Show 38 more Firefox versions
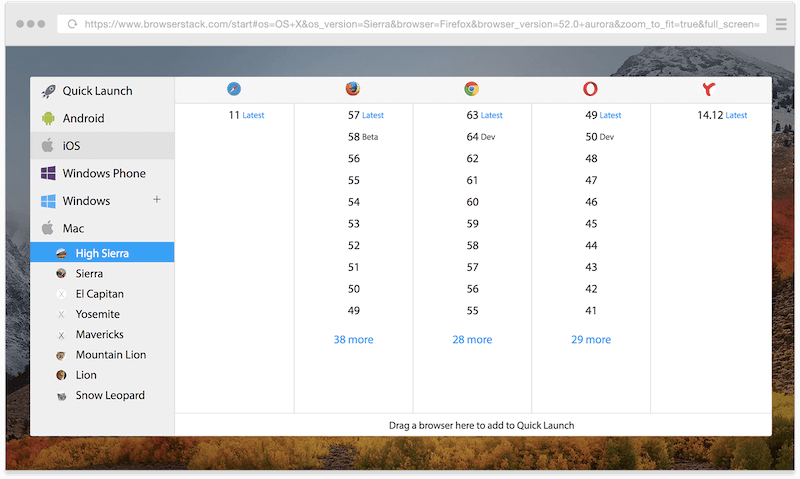 pyautogui.click(x=354, y=340)
